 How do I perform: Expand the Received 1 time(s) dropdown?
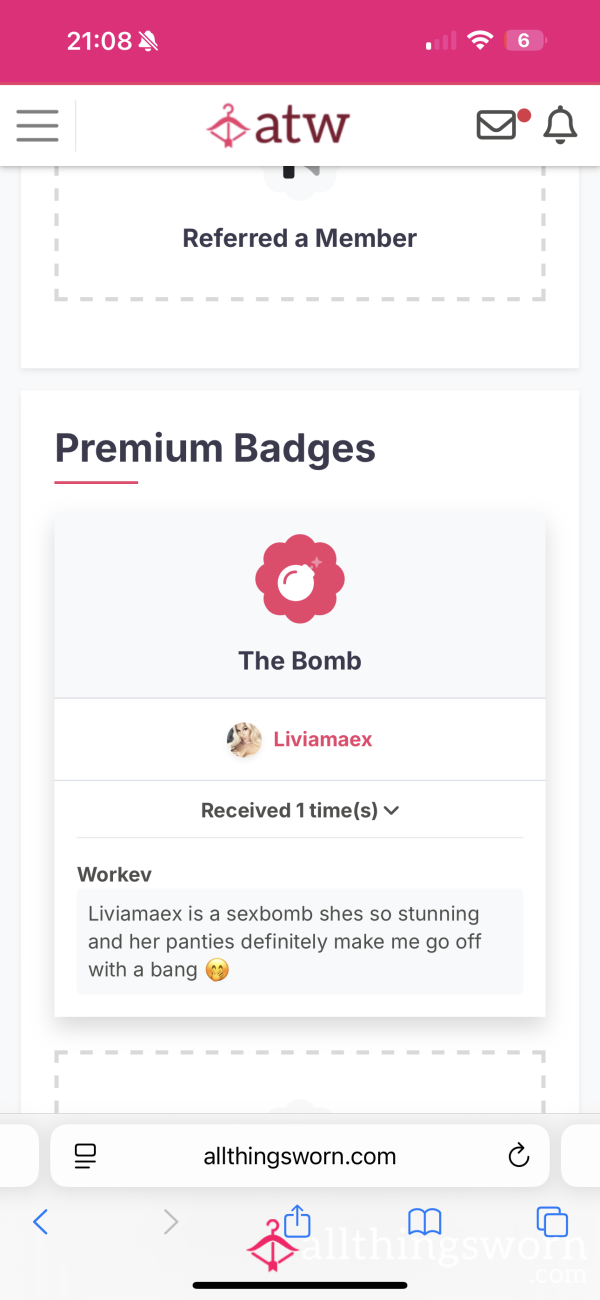[x=300, y=810]
